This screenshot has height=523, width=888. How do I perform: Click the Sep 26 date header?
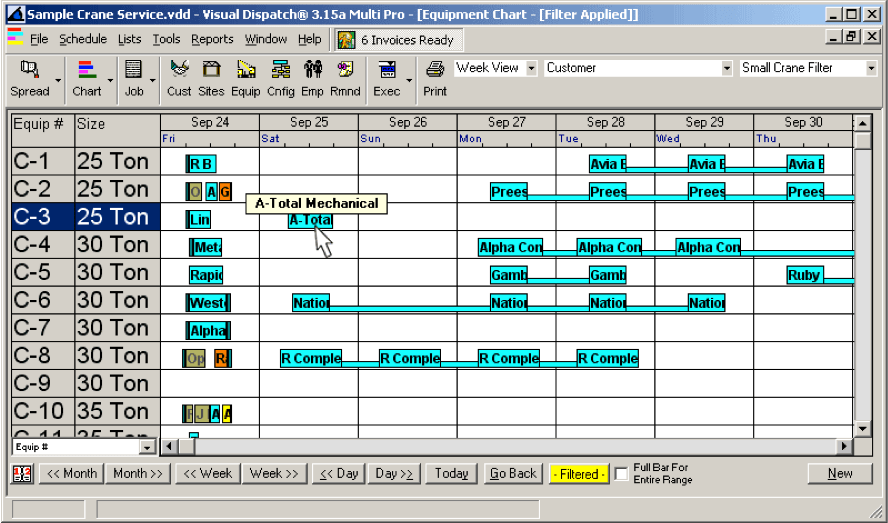coord(408,122)
